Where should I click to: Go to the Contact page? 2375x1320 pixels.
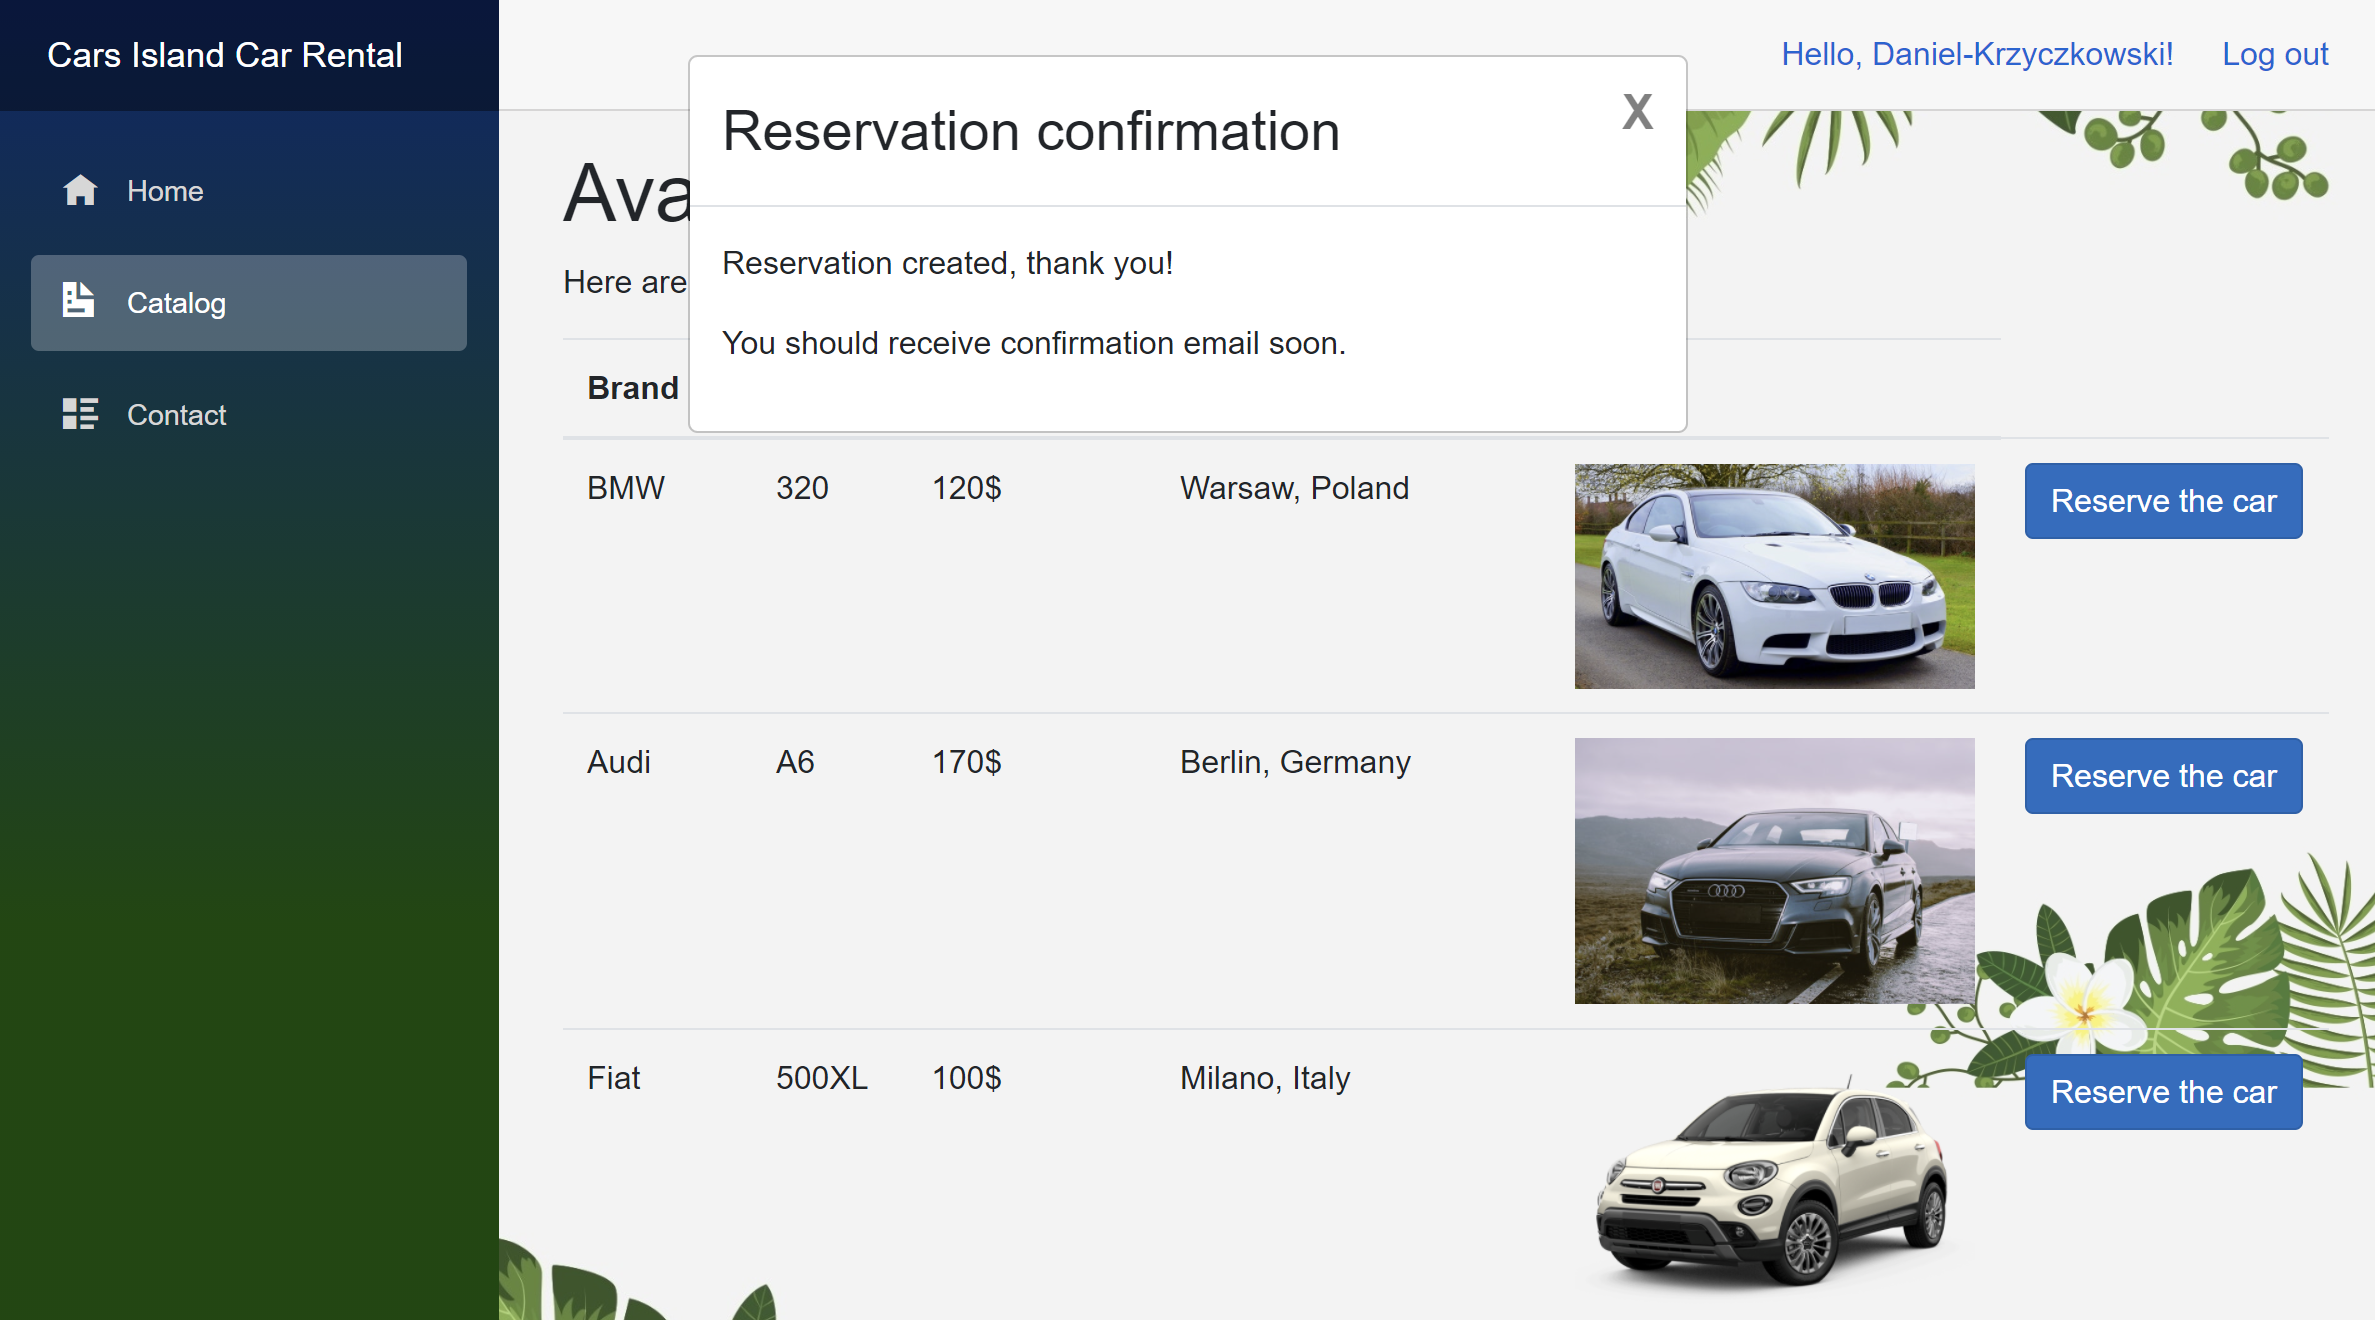(x=176, y=415)
